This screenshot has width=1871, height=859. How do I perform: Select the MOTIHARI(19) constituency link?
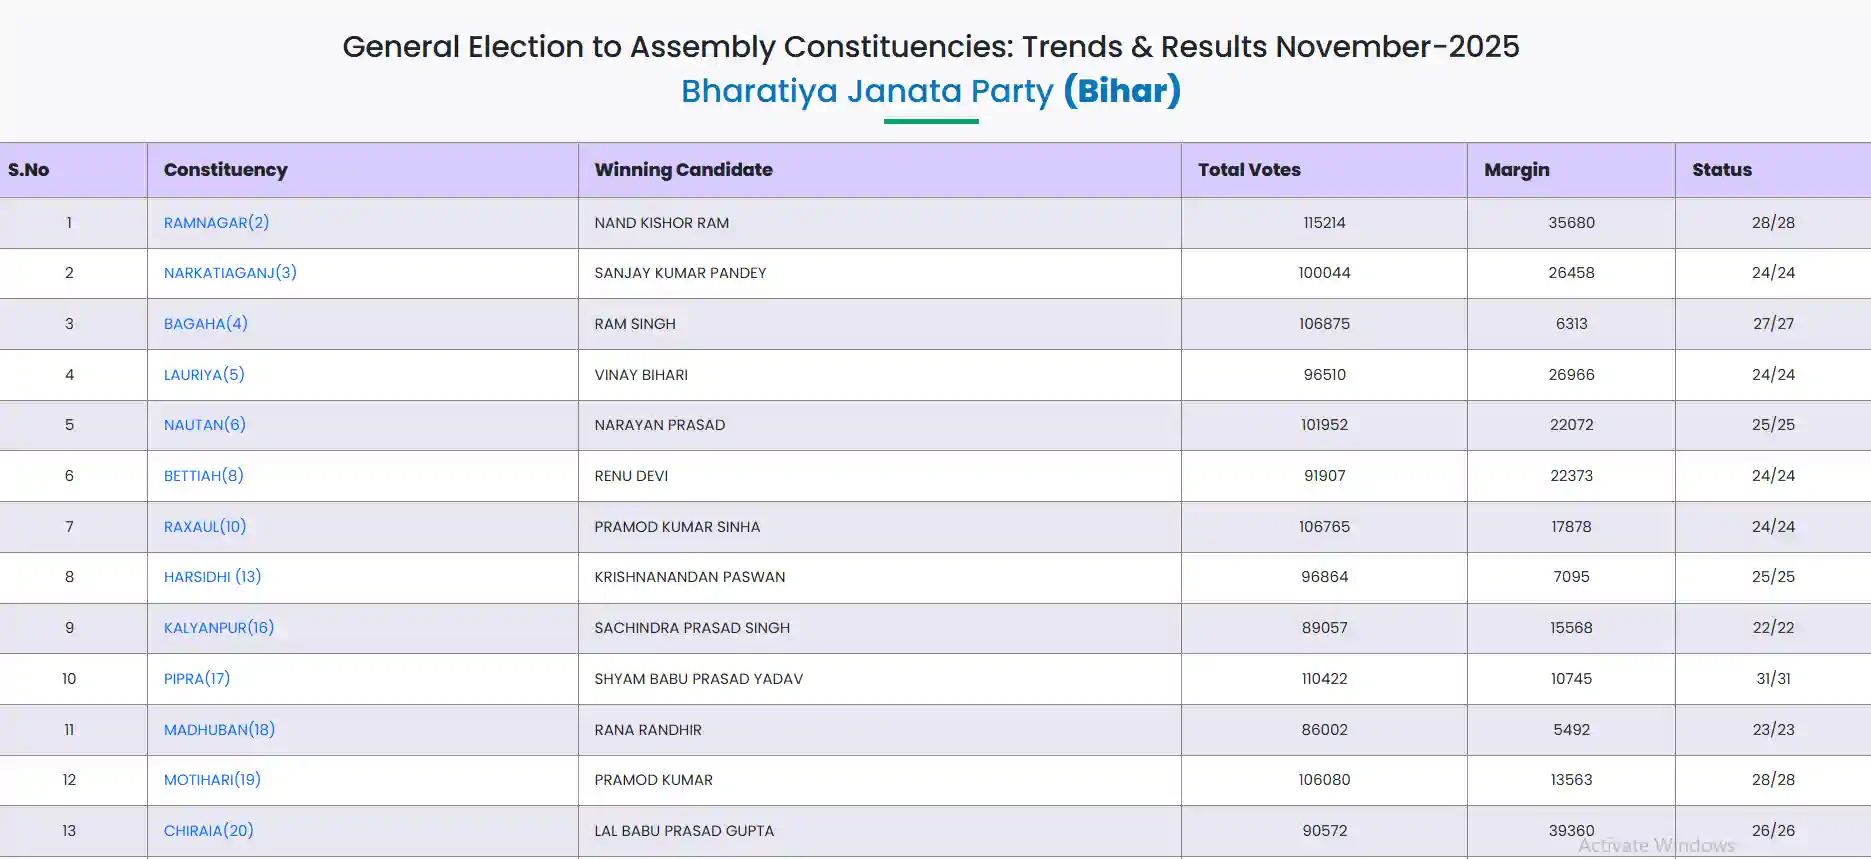212,780
